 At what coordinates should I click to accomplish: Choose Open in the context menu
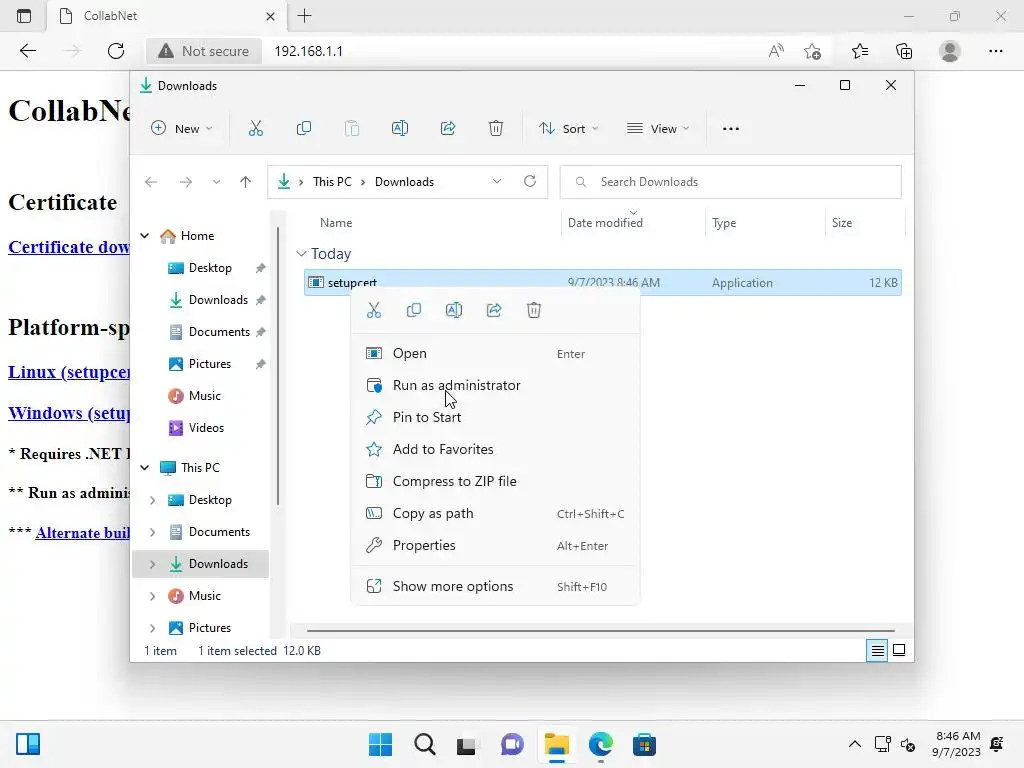pos(495,353)
